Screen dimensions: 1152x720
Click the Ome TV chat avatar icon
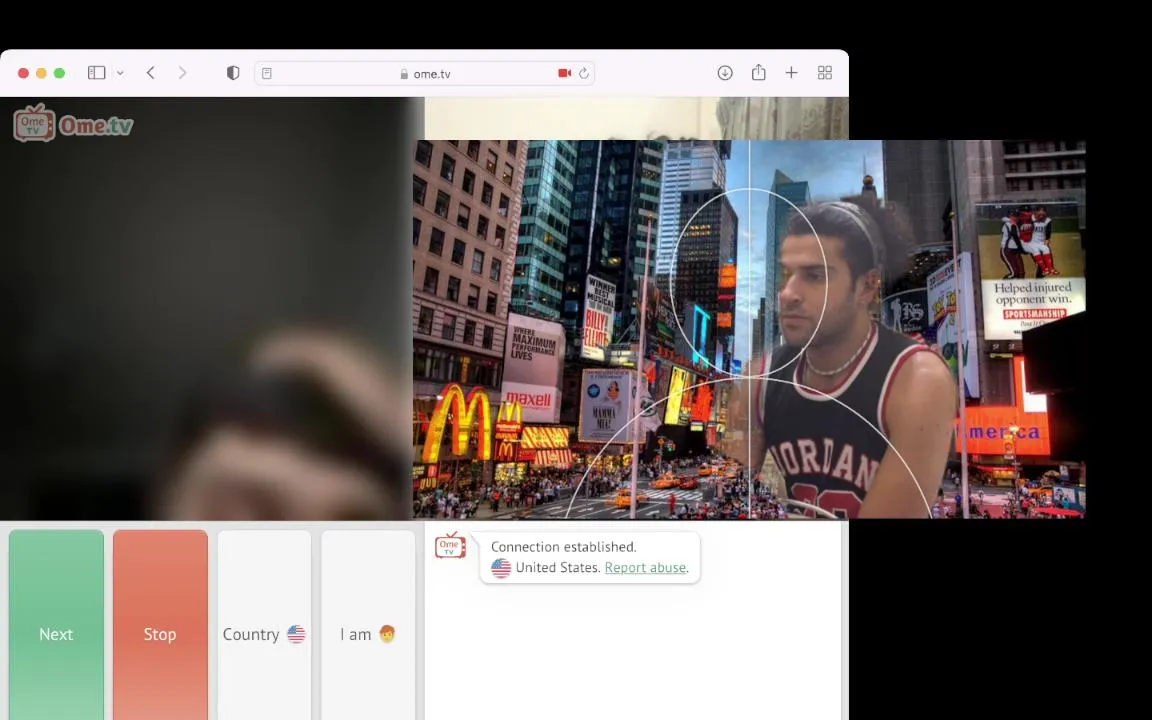[x=450, y=546]
